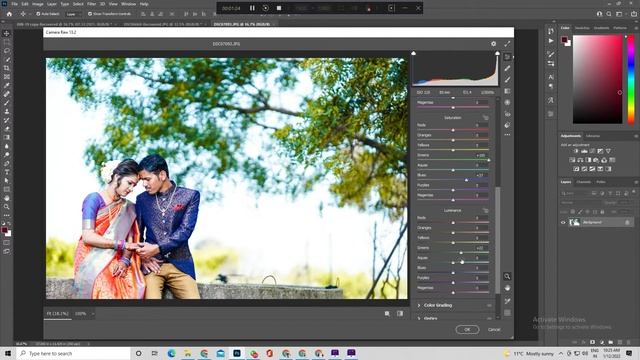Click Saturation targeted adjustment tool icon

click(x=485, y=118)
